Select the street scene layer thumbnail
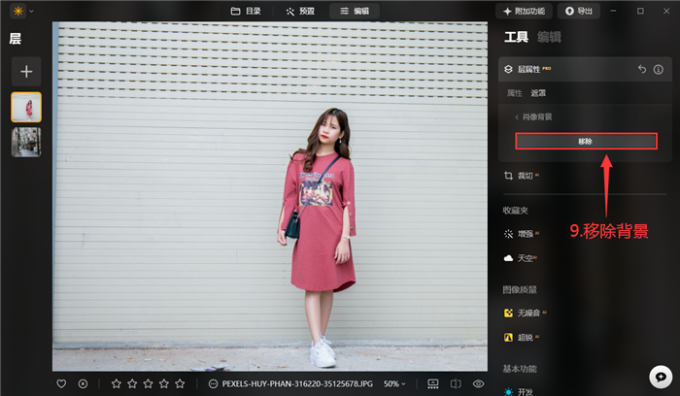 pyautogui.click(x=26, y=142)
